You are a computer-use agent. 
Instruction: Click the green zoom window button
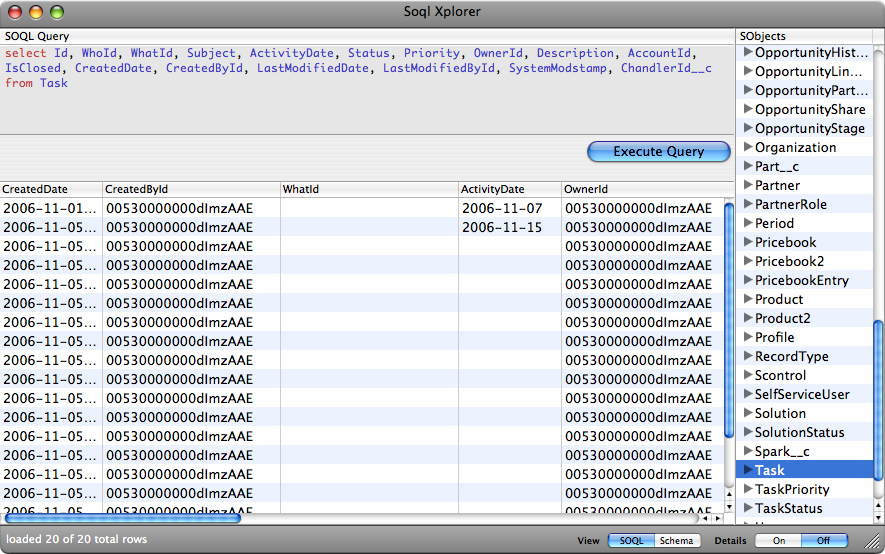pyautogui.click(x=57, y=12)
